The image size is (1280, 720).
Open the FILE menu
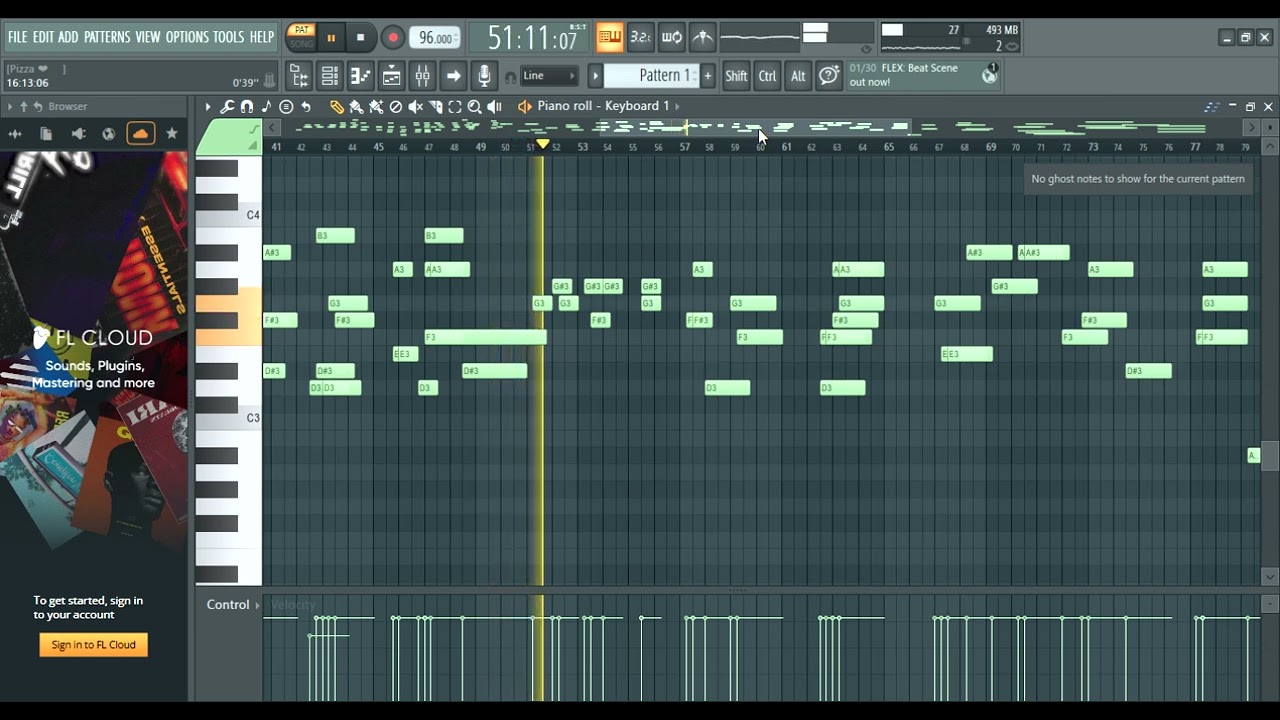(17, 37)
